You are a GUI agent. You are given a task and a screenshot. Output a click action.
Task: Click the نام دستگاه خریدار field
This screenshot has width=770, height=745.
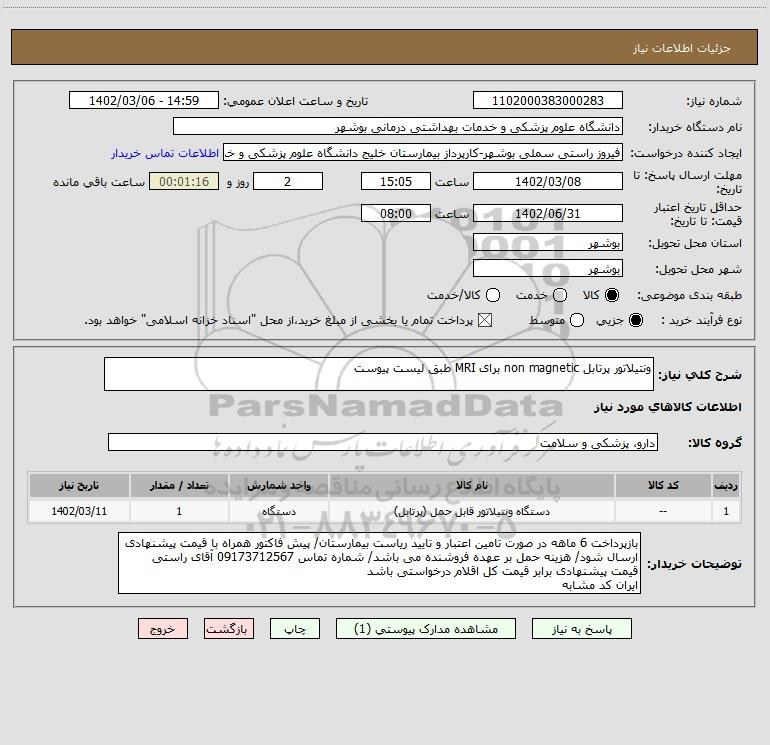[x=398, y=127]
